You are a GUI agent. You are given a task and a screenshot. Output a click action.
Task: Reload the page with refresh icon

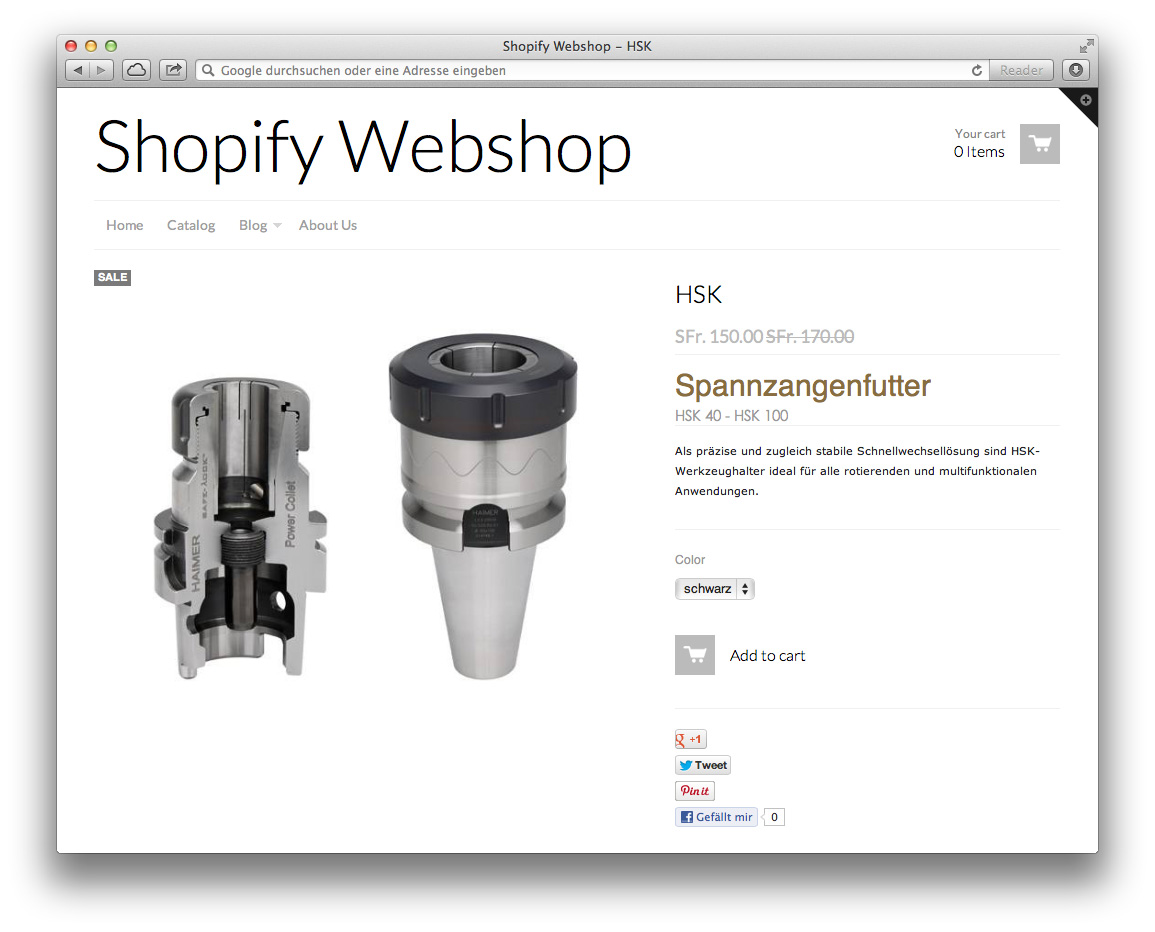click(977, 70)
